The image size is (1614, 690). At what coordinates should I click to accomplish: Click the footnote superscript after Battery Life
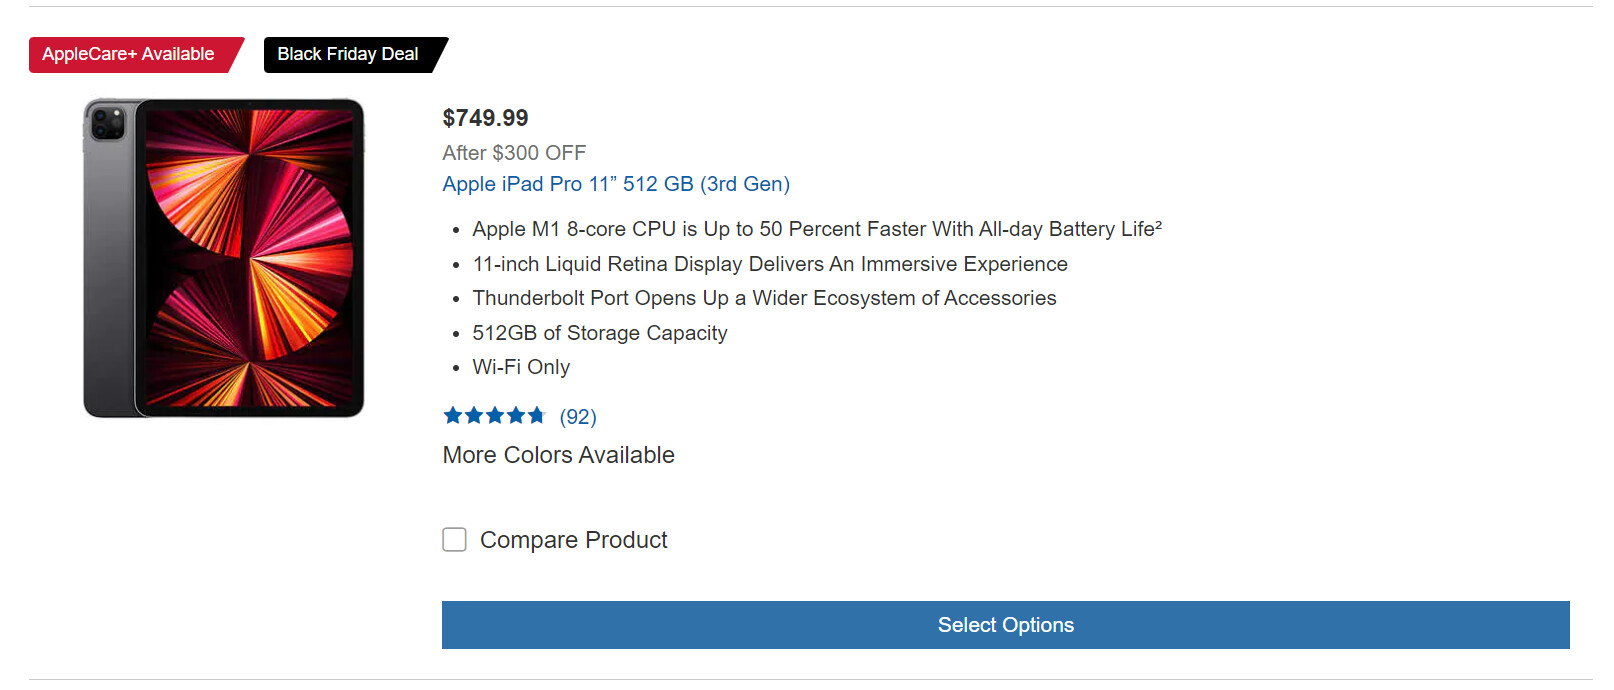pyautogui.click(x=1158, y=225)
